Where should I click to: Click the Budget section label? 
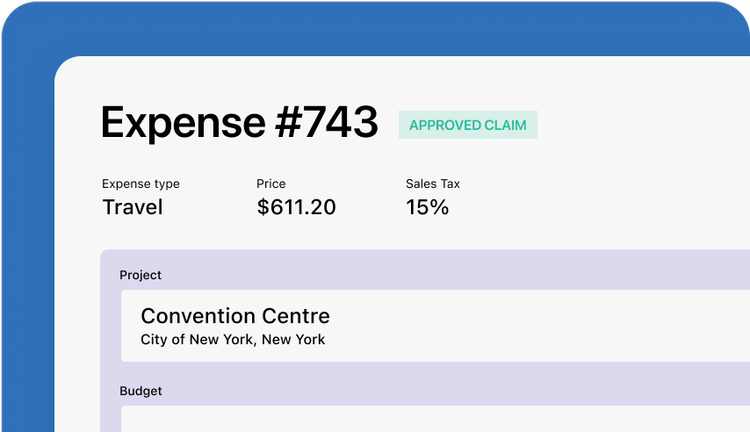pyautogui.click(x=140, y=391)
